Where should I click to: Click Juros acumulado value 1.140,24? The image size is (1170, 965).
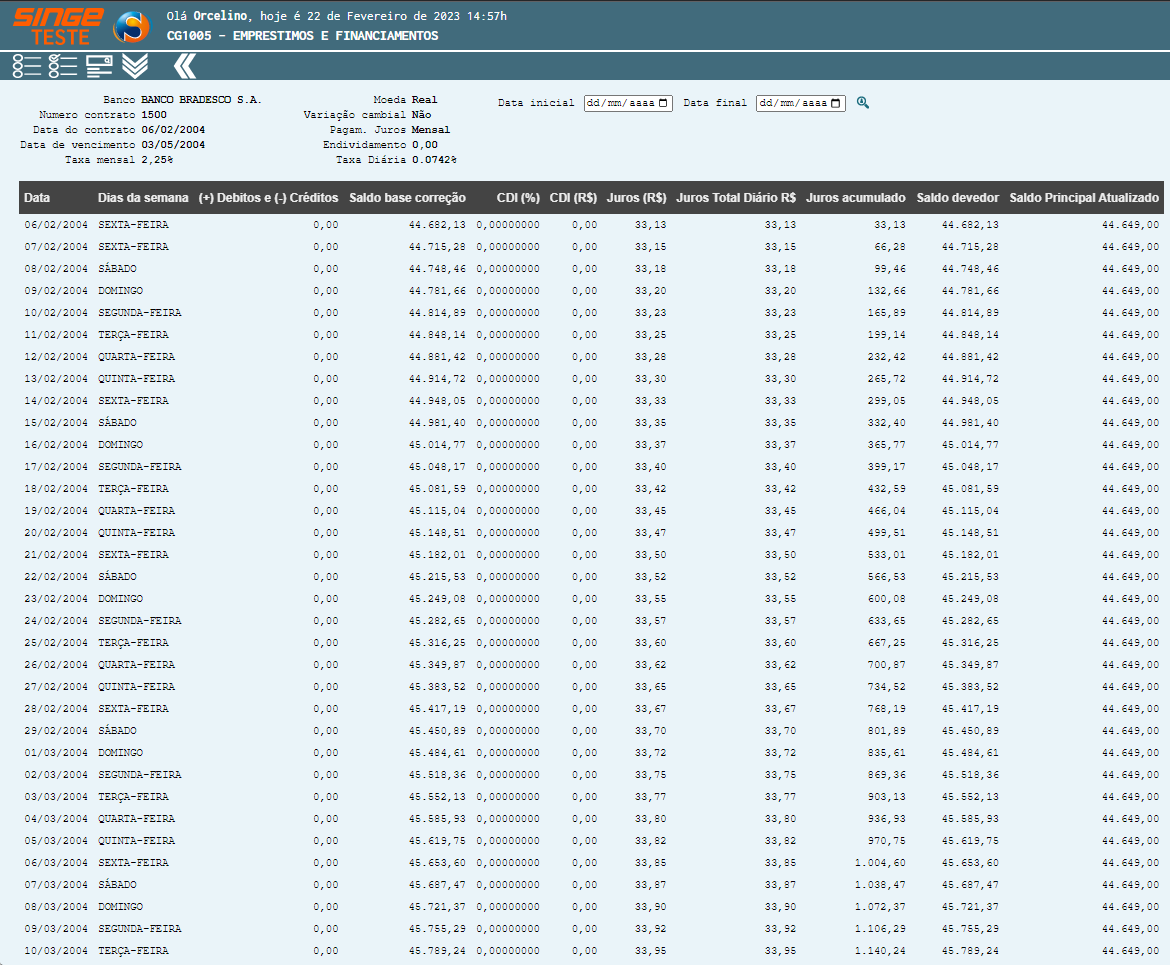point(880,951)
